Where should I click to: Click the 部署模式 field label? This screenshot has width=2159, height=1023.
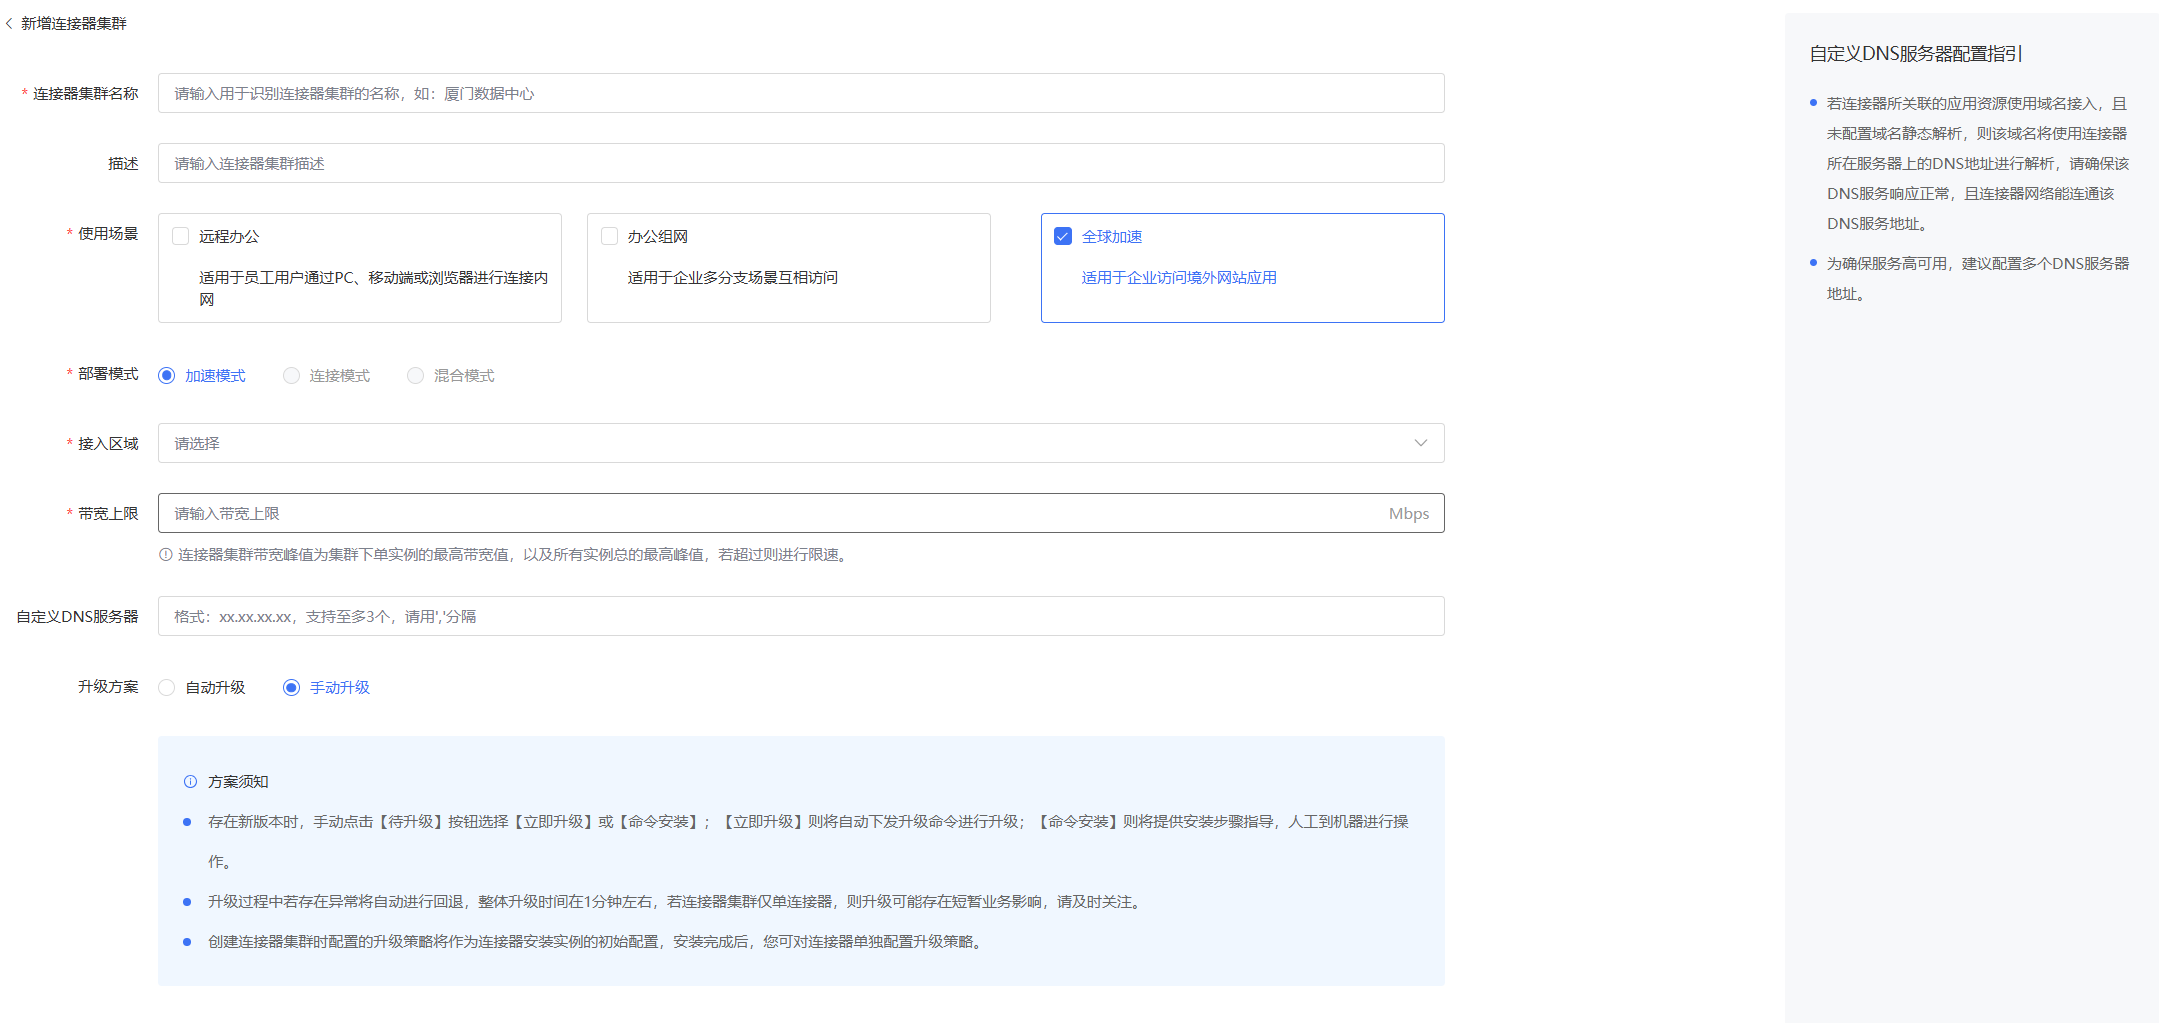tap(108, 374)
